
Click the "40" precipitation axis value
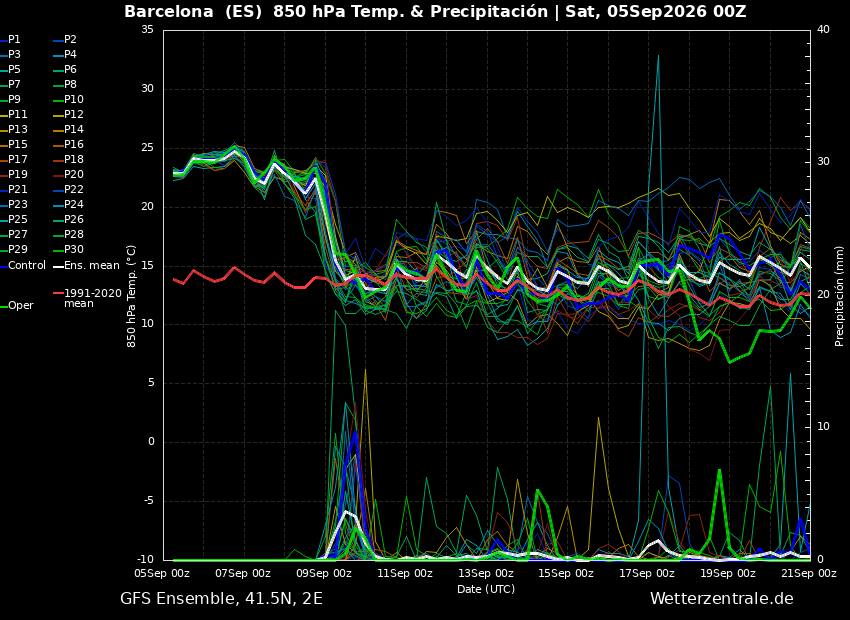pyautogui.click(x=823, y=29)
